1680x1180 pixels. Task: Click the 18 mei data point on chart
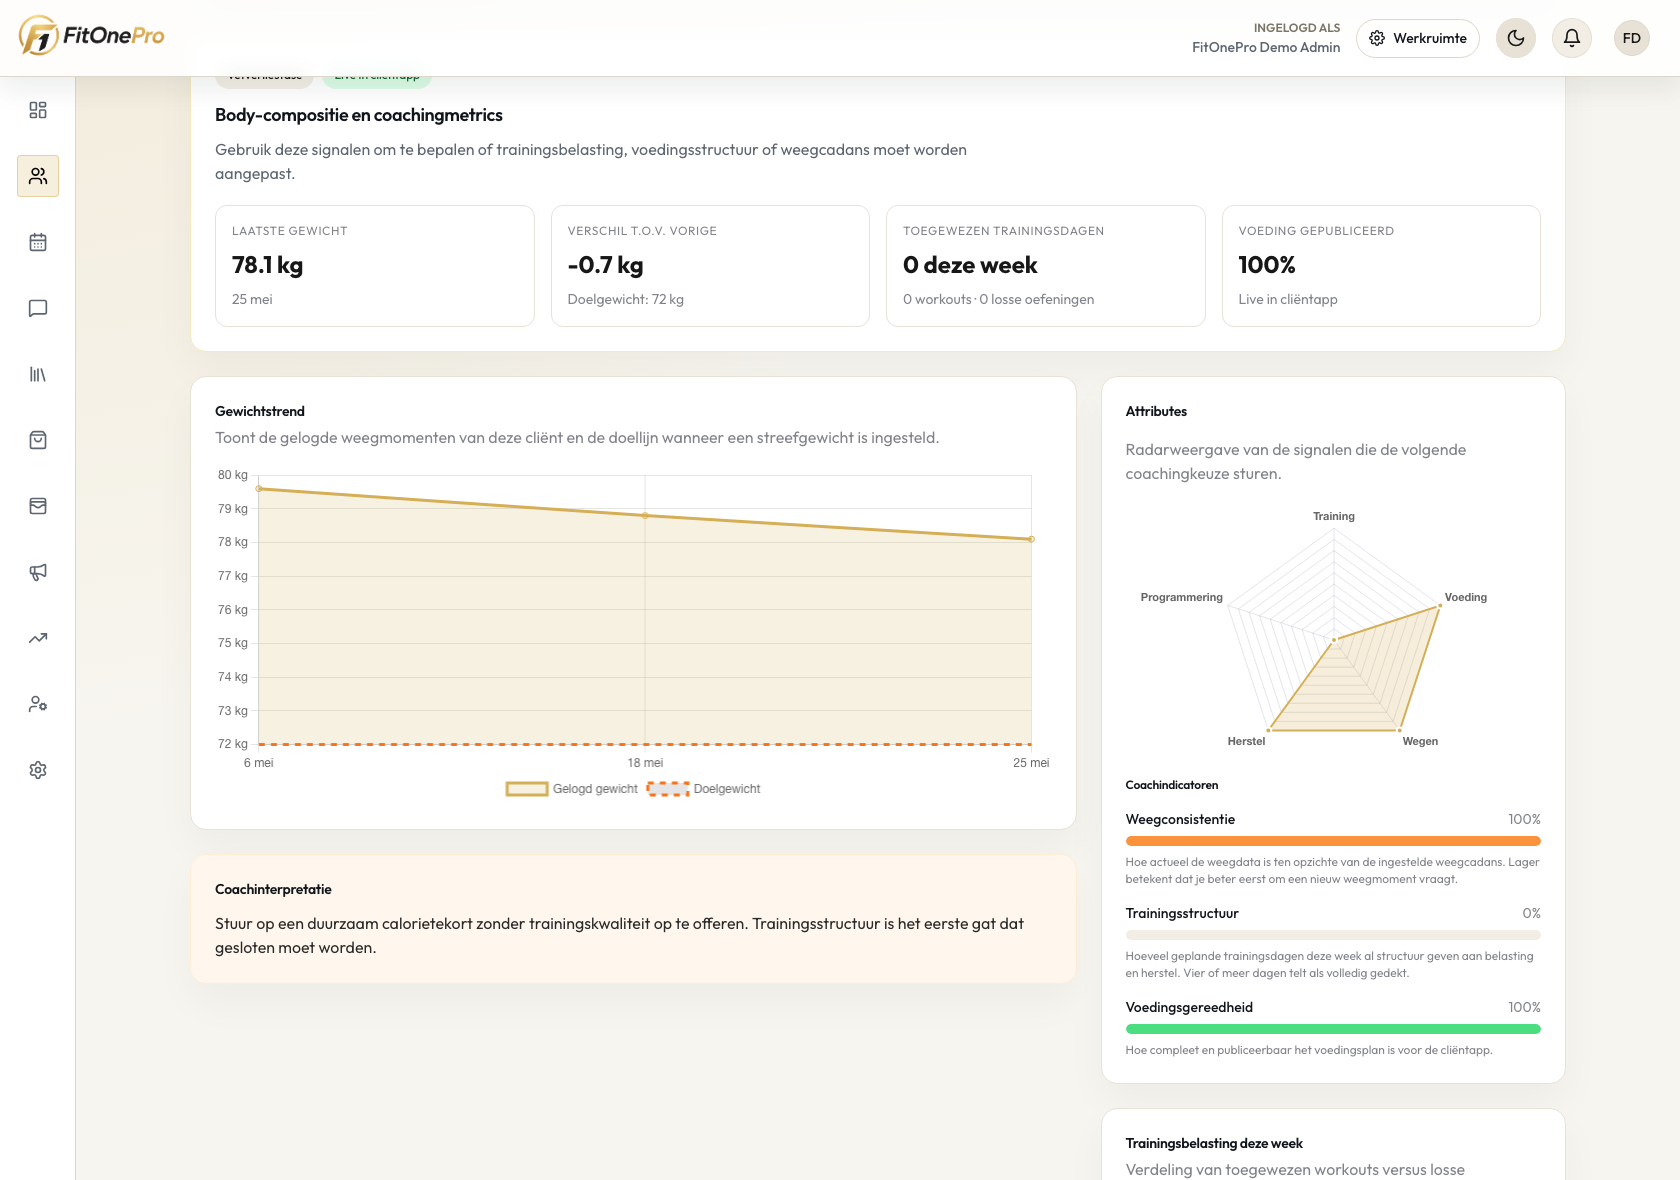pos(645,516)
